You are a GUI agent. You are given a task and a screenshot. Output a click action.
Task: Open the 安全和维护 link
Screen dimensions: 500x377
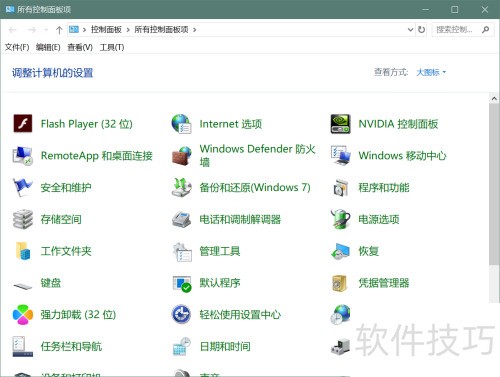coord(66,188)
